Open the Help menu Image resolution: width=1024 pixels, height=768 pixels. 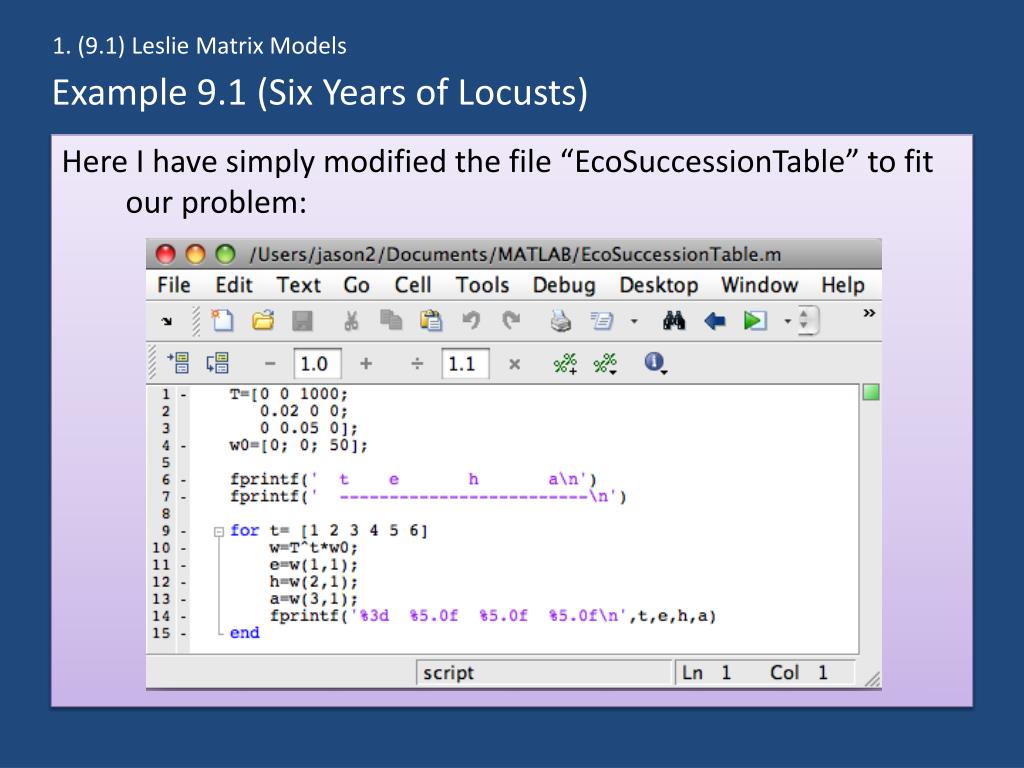click(x=842, y=285)
